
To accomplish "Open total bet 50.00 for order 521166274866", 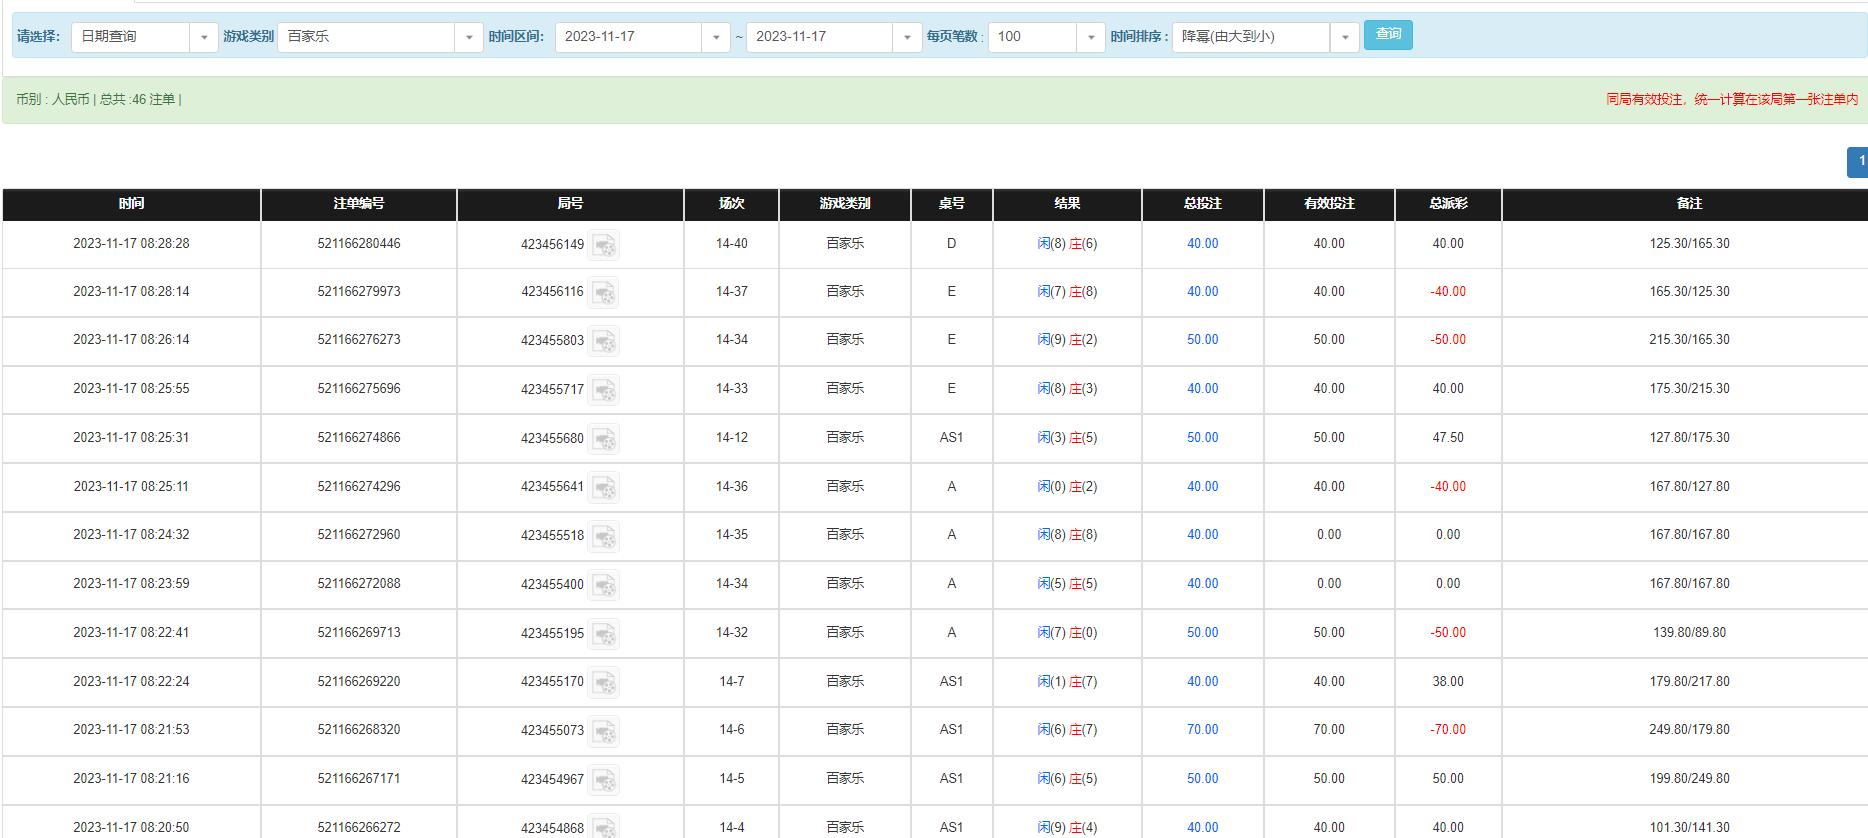I will [x=1203, y=438].
